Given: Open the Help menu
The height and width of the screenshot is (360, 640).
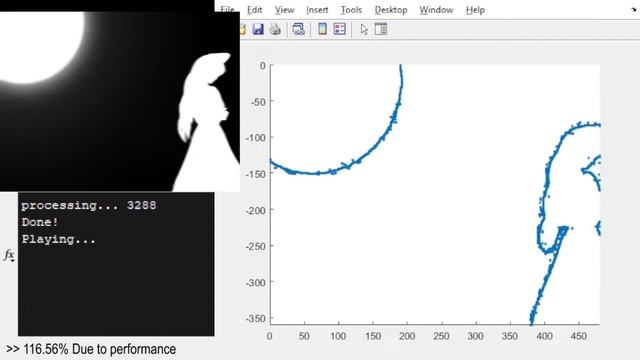Looking at the screenshot, I should [x=475, y=10].
